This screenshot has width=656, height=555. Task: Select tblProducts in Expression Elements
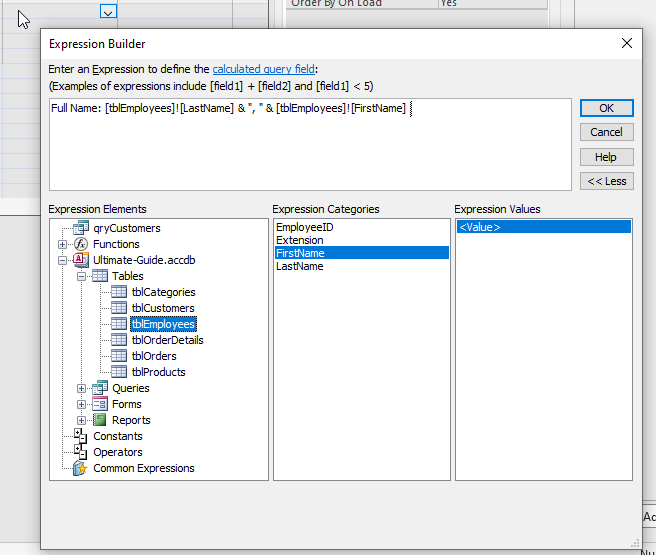click(158, 372)
